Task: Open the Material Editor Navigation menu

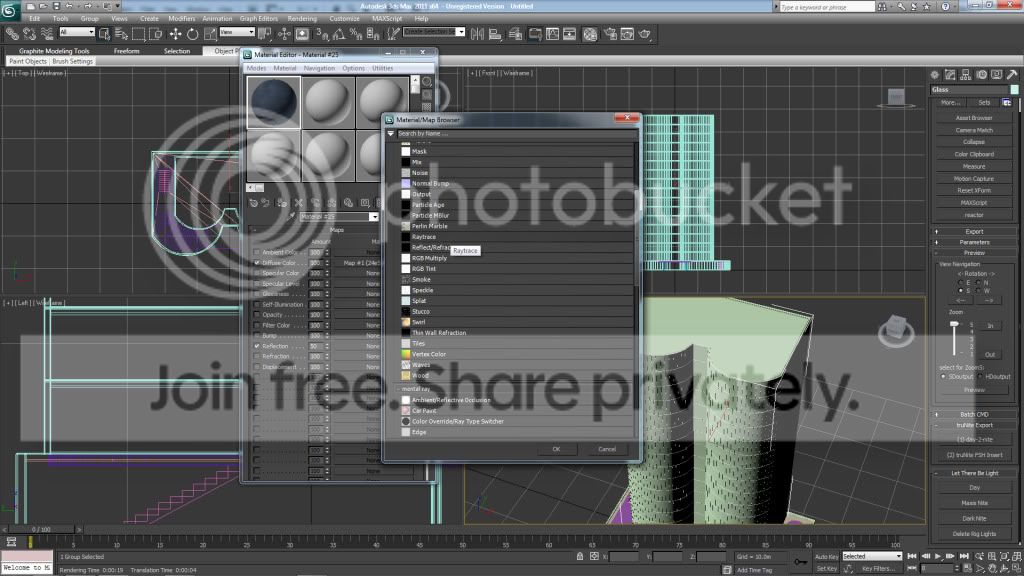Action: click(x=319, y=69)
